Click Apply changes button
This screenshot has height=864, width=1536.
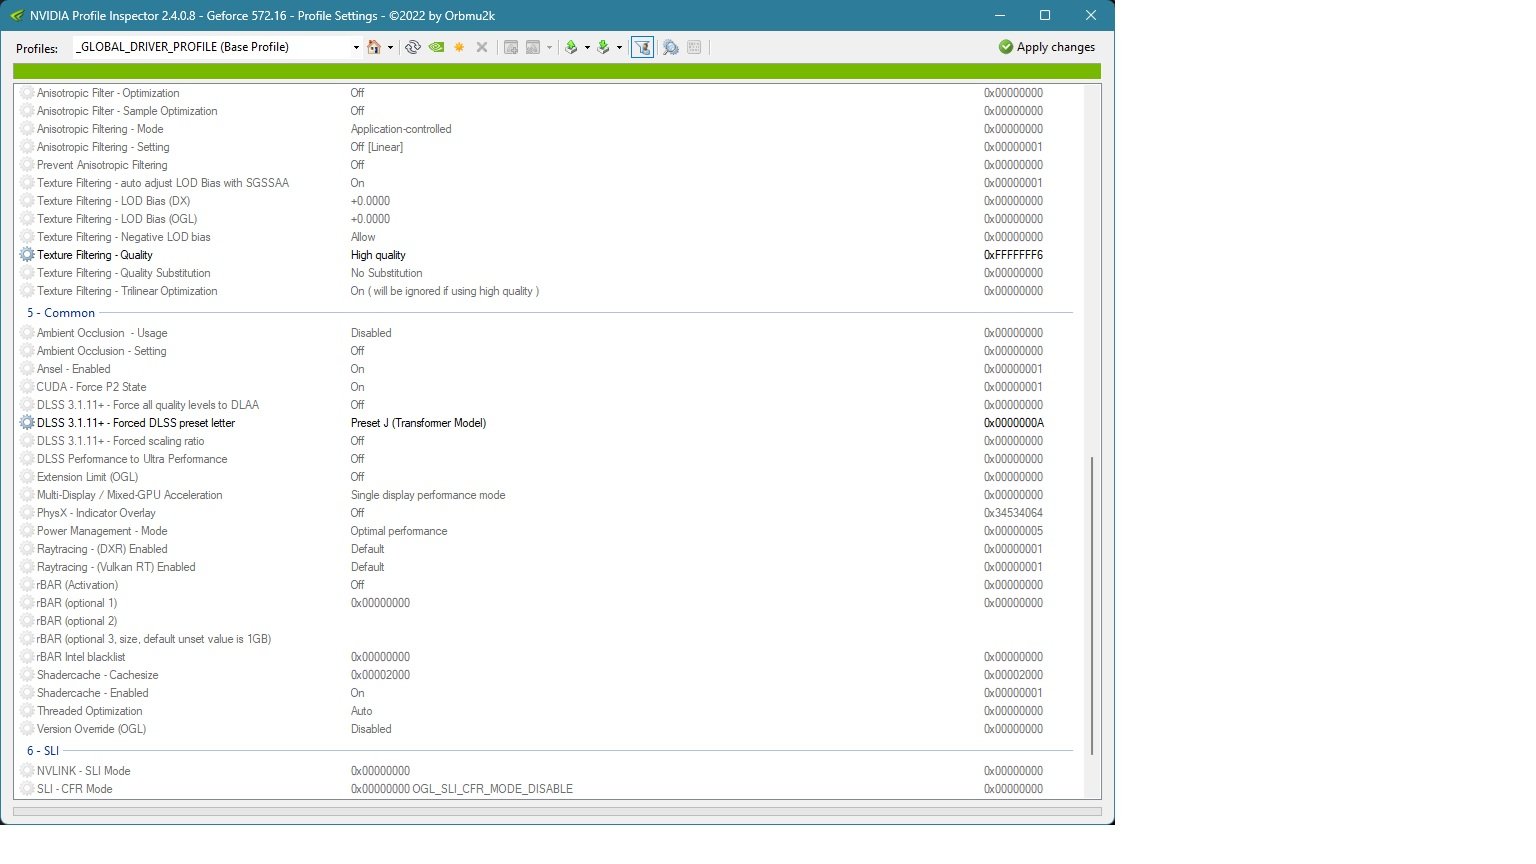point(1046,47)
